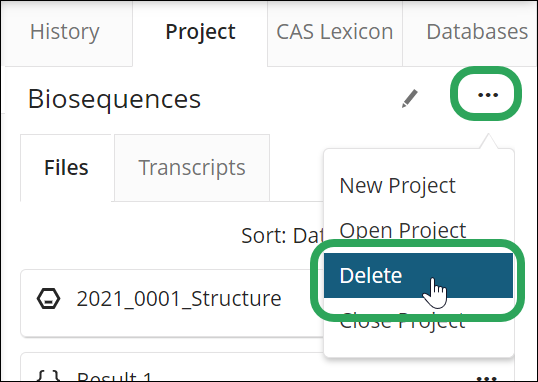Viewport: 538px width, 382px height.
Task: Open the CAS Lexicon tab
Action: pyautogui.click(x=335, y=32)
